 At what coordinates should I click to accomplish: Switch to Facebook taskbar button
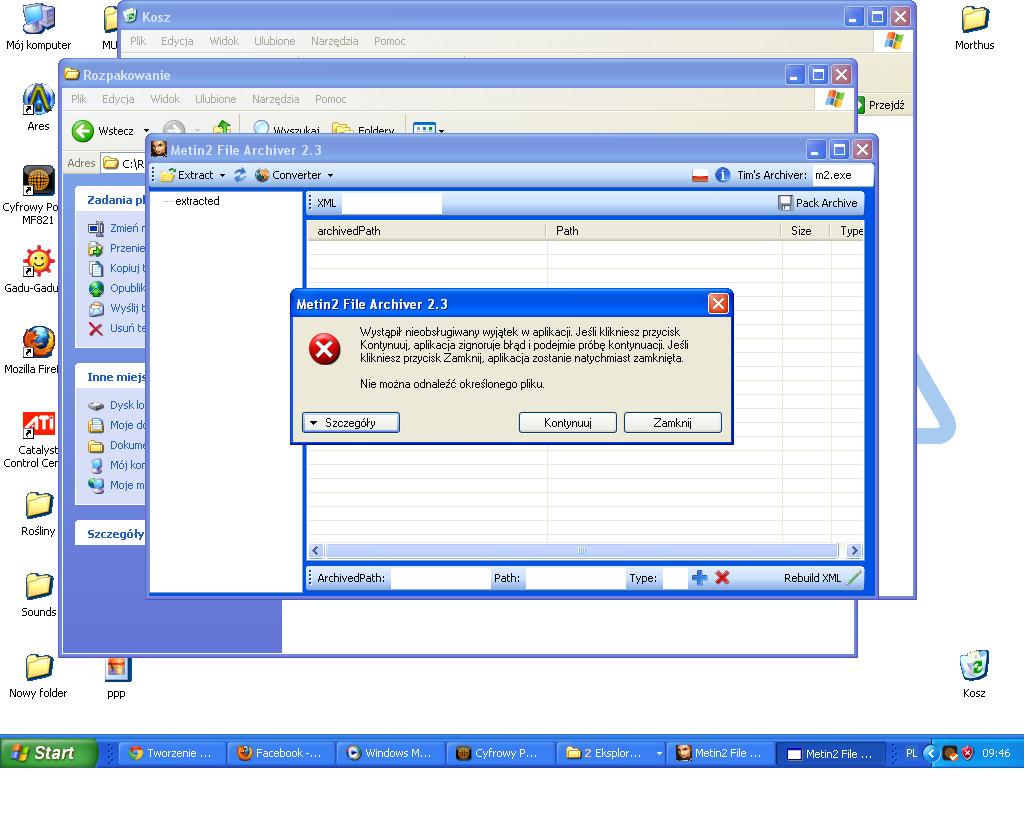(281, 753)
